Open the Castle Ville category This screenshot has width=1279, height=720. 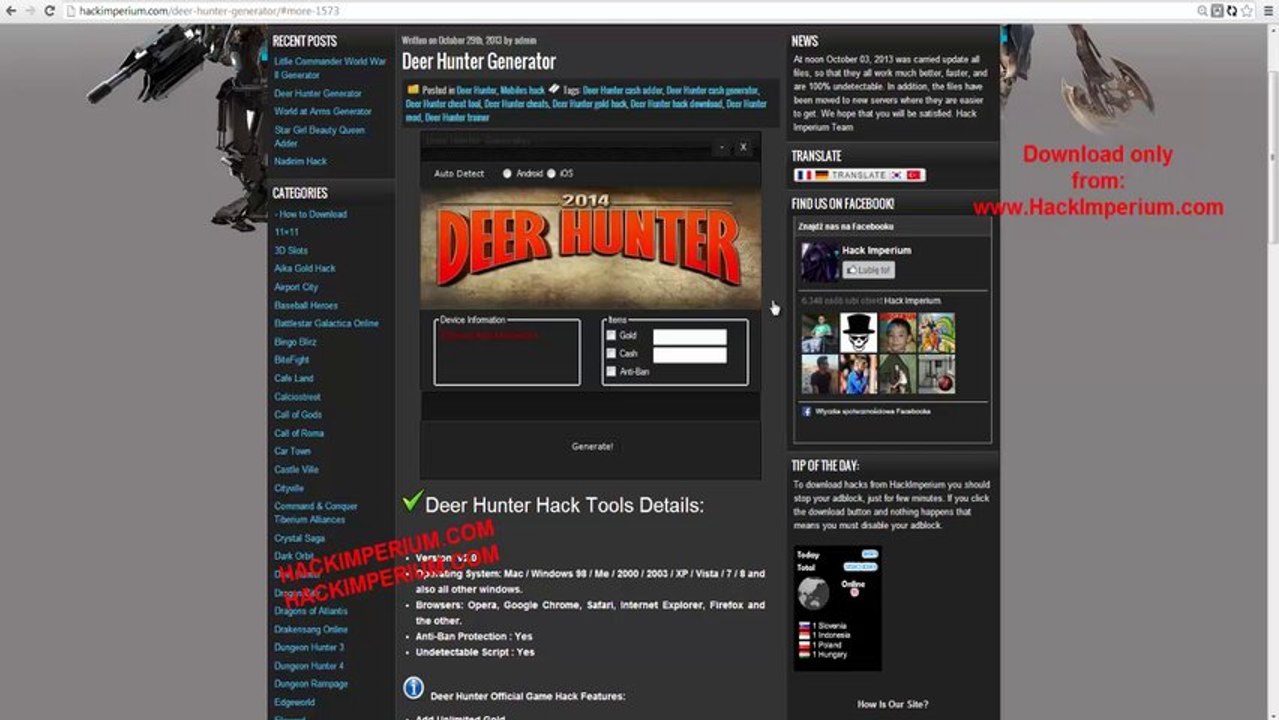coord(296,469)
